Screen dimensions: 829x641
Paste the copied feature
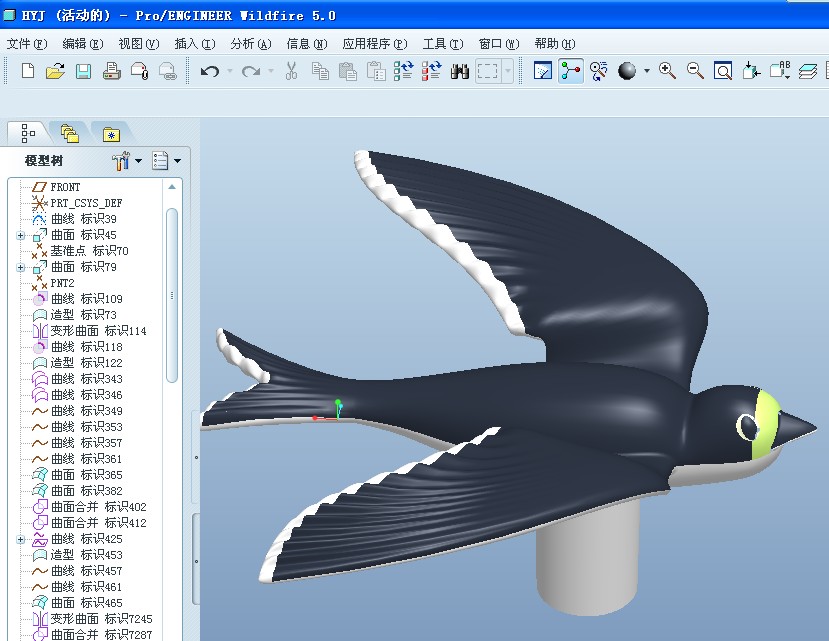(x=347, y=71)
